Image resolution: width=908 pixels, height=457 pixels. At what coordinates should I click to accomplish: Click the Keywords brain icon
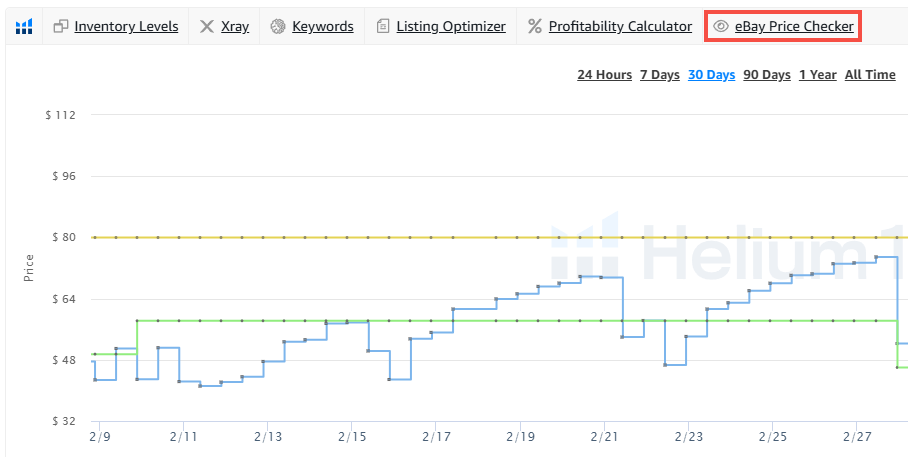tap(279, 26)
